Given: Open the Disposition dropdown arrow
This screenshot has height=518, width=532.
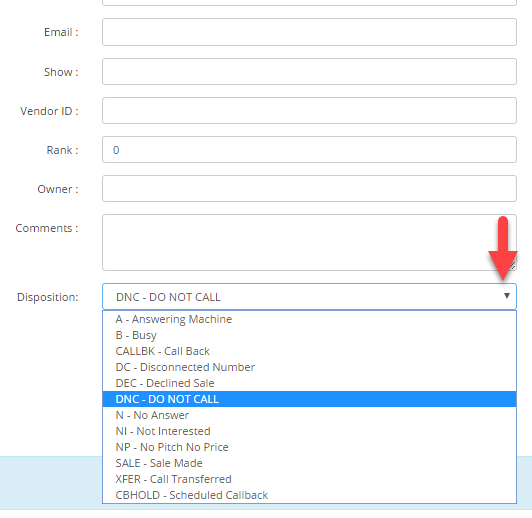Looking at the screenshot, I should [x=507, y=296].
